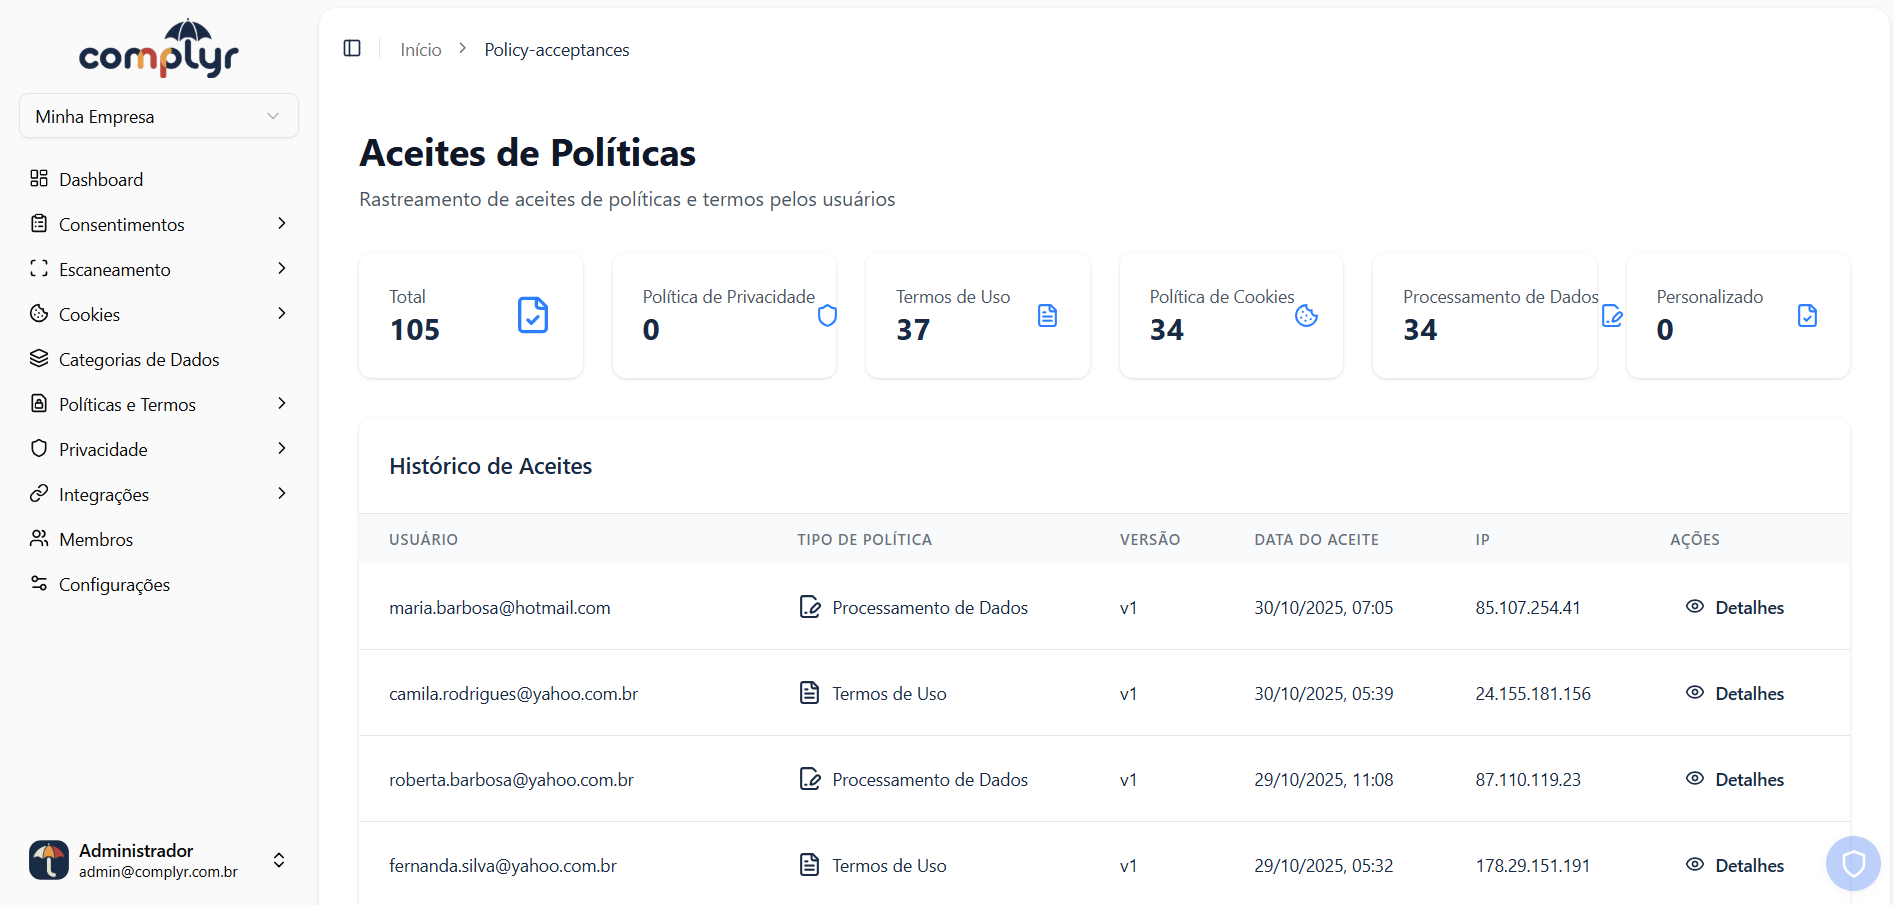
Task: Click the Complyr umbrella logo
Action: point(158,47)
